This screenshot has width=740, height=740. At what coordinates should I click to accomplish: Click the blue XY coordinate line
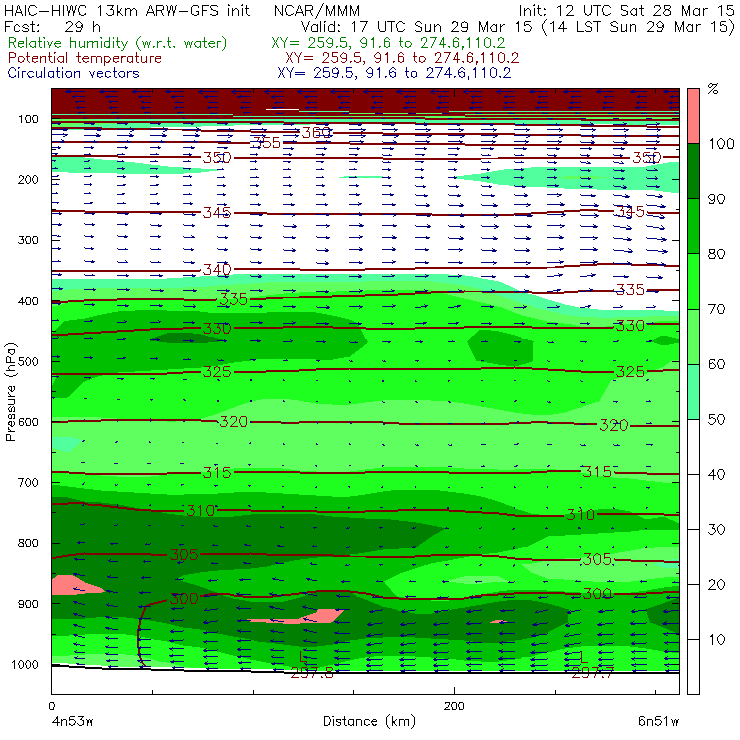coord(394,73)
